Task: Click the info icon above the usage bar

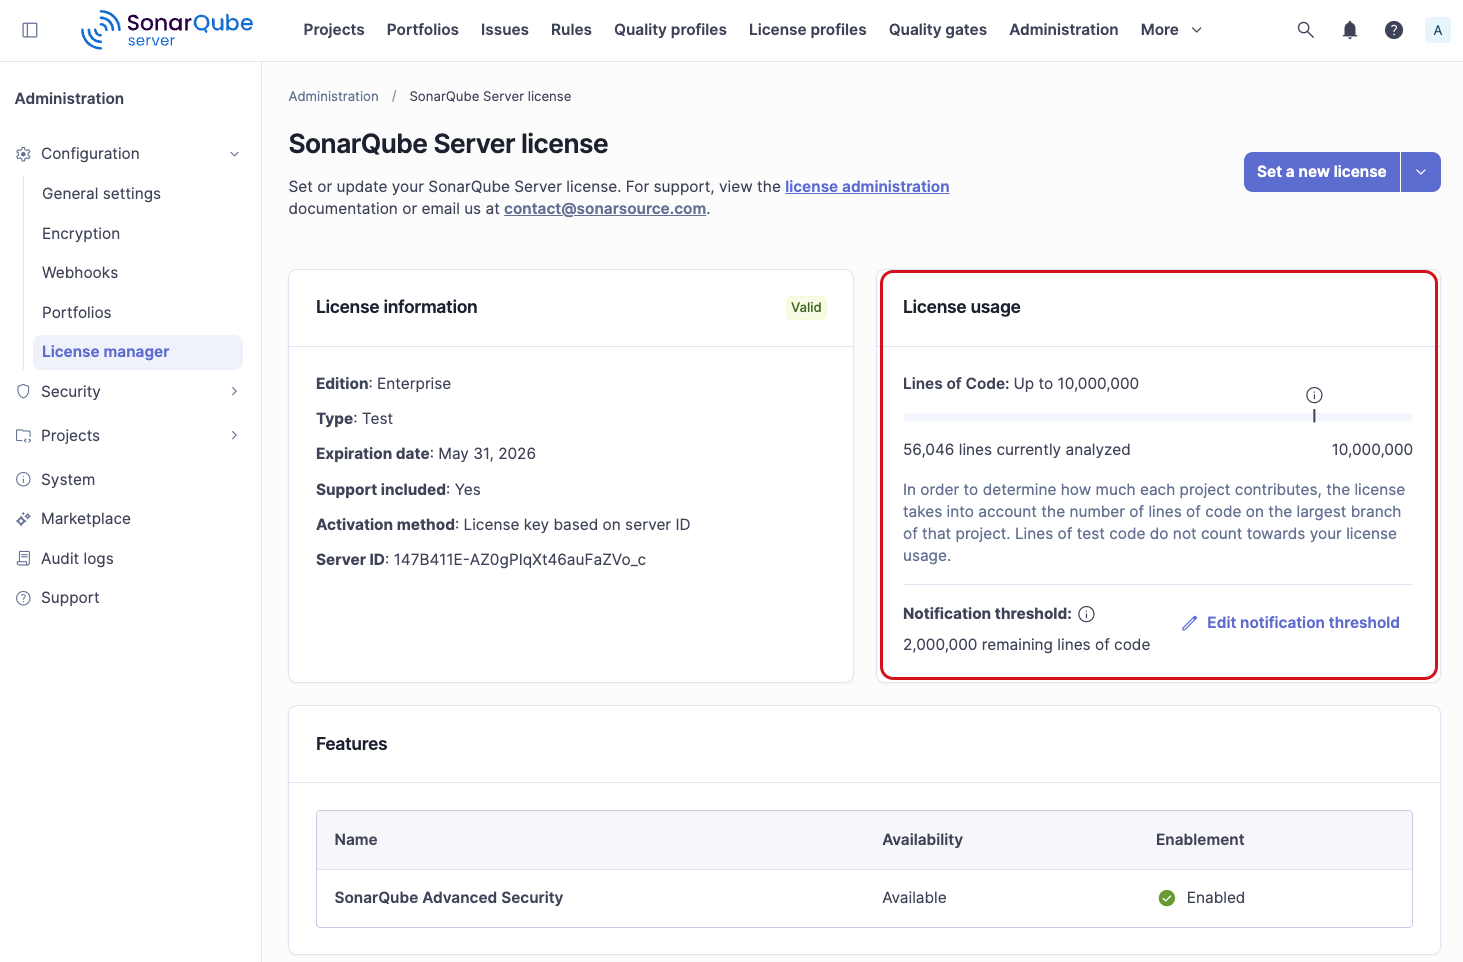Action: (1314, 395)
